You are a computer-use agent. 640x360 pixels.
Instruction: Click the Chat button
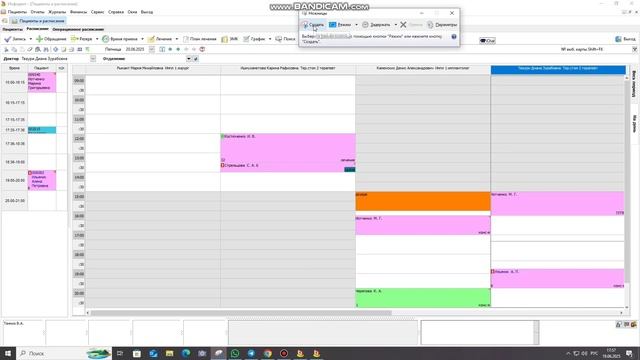(x=487, y=41)
